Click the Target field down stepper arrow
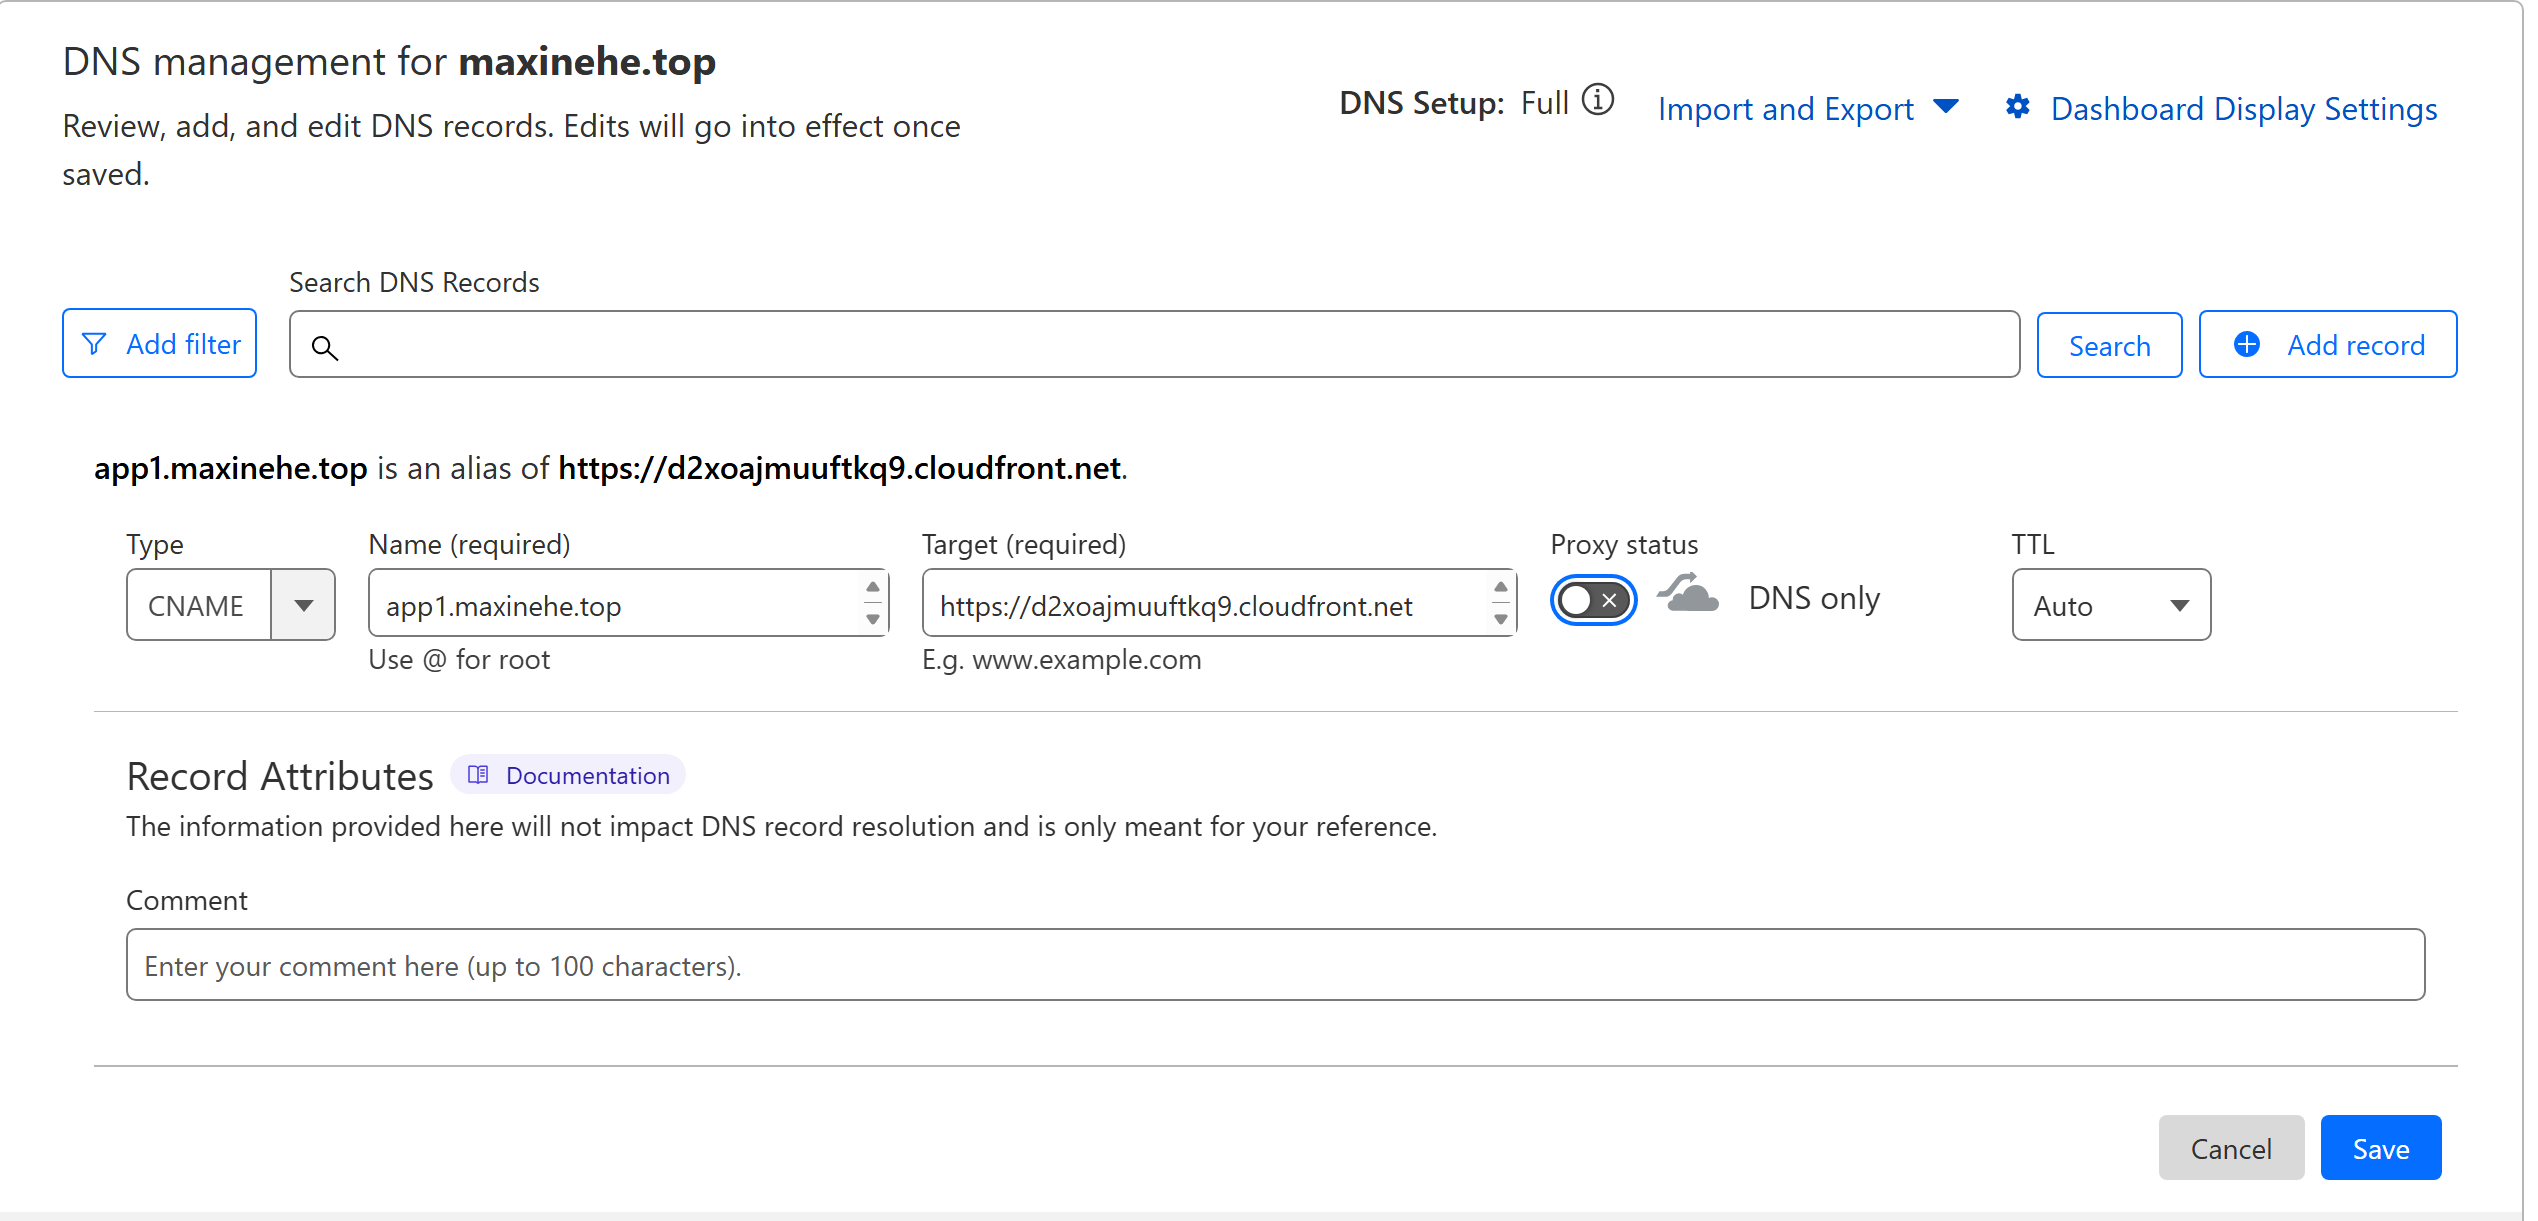This screenshot has width=2538, height=1221. tap(1500, 620)
